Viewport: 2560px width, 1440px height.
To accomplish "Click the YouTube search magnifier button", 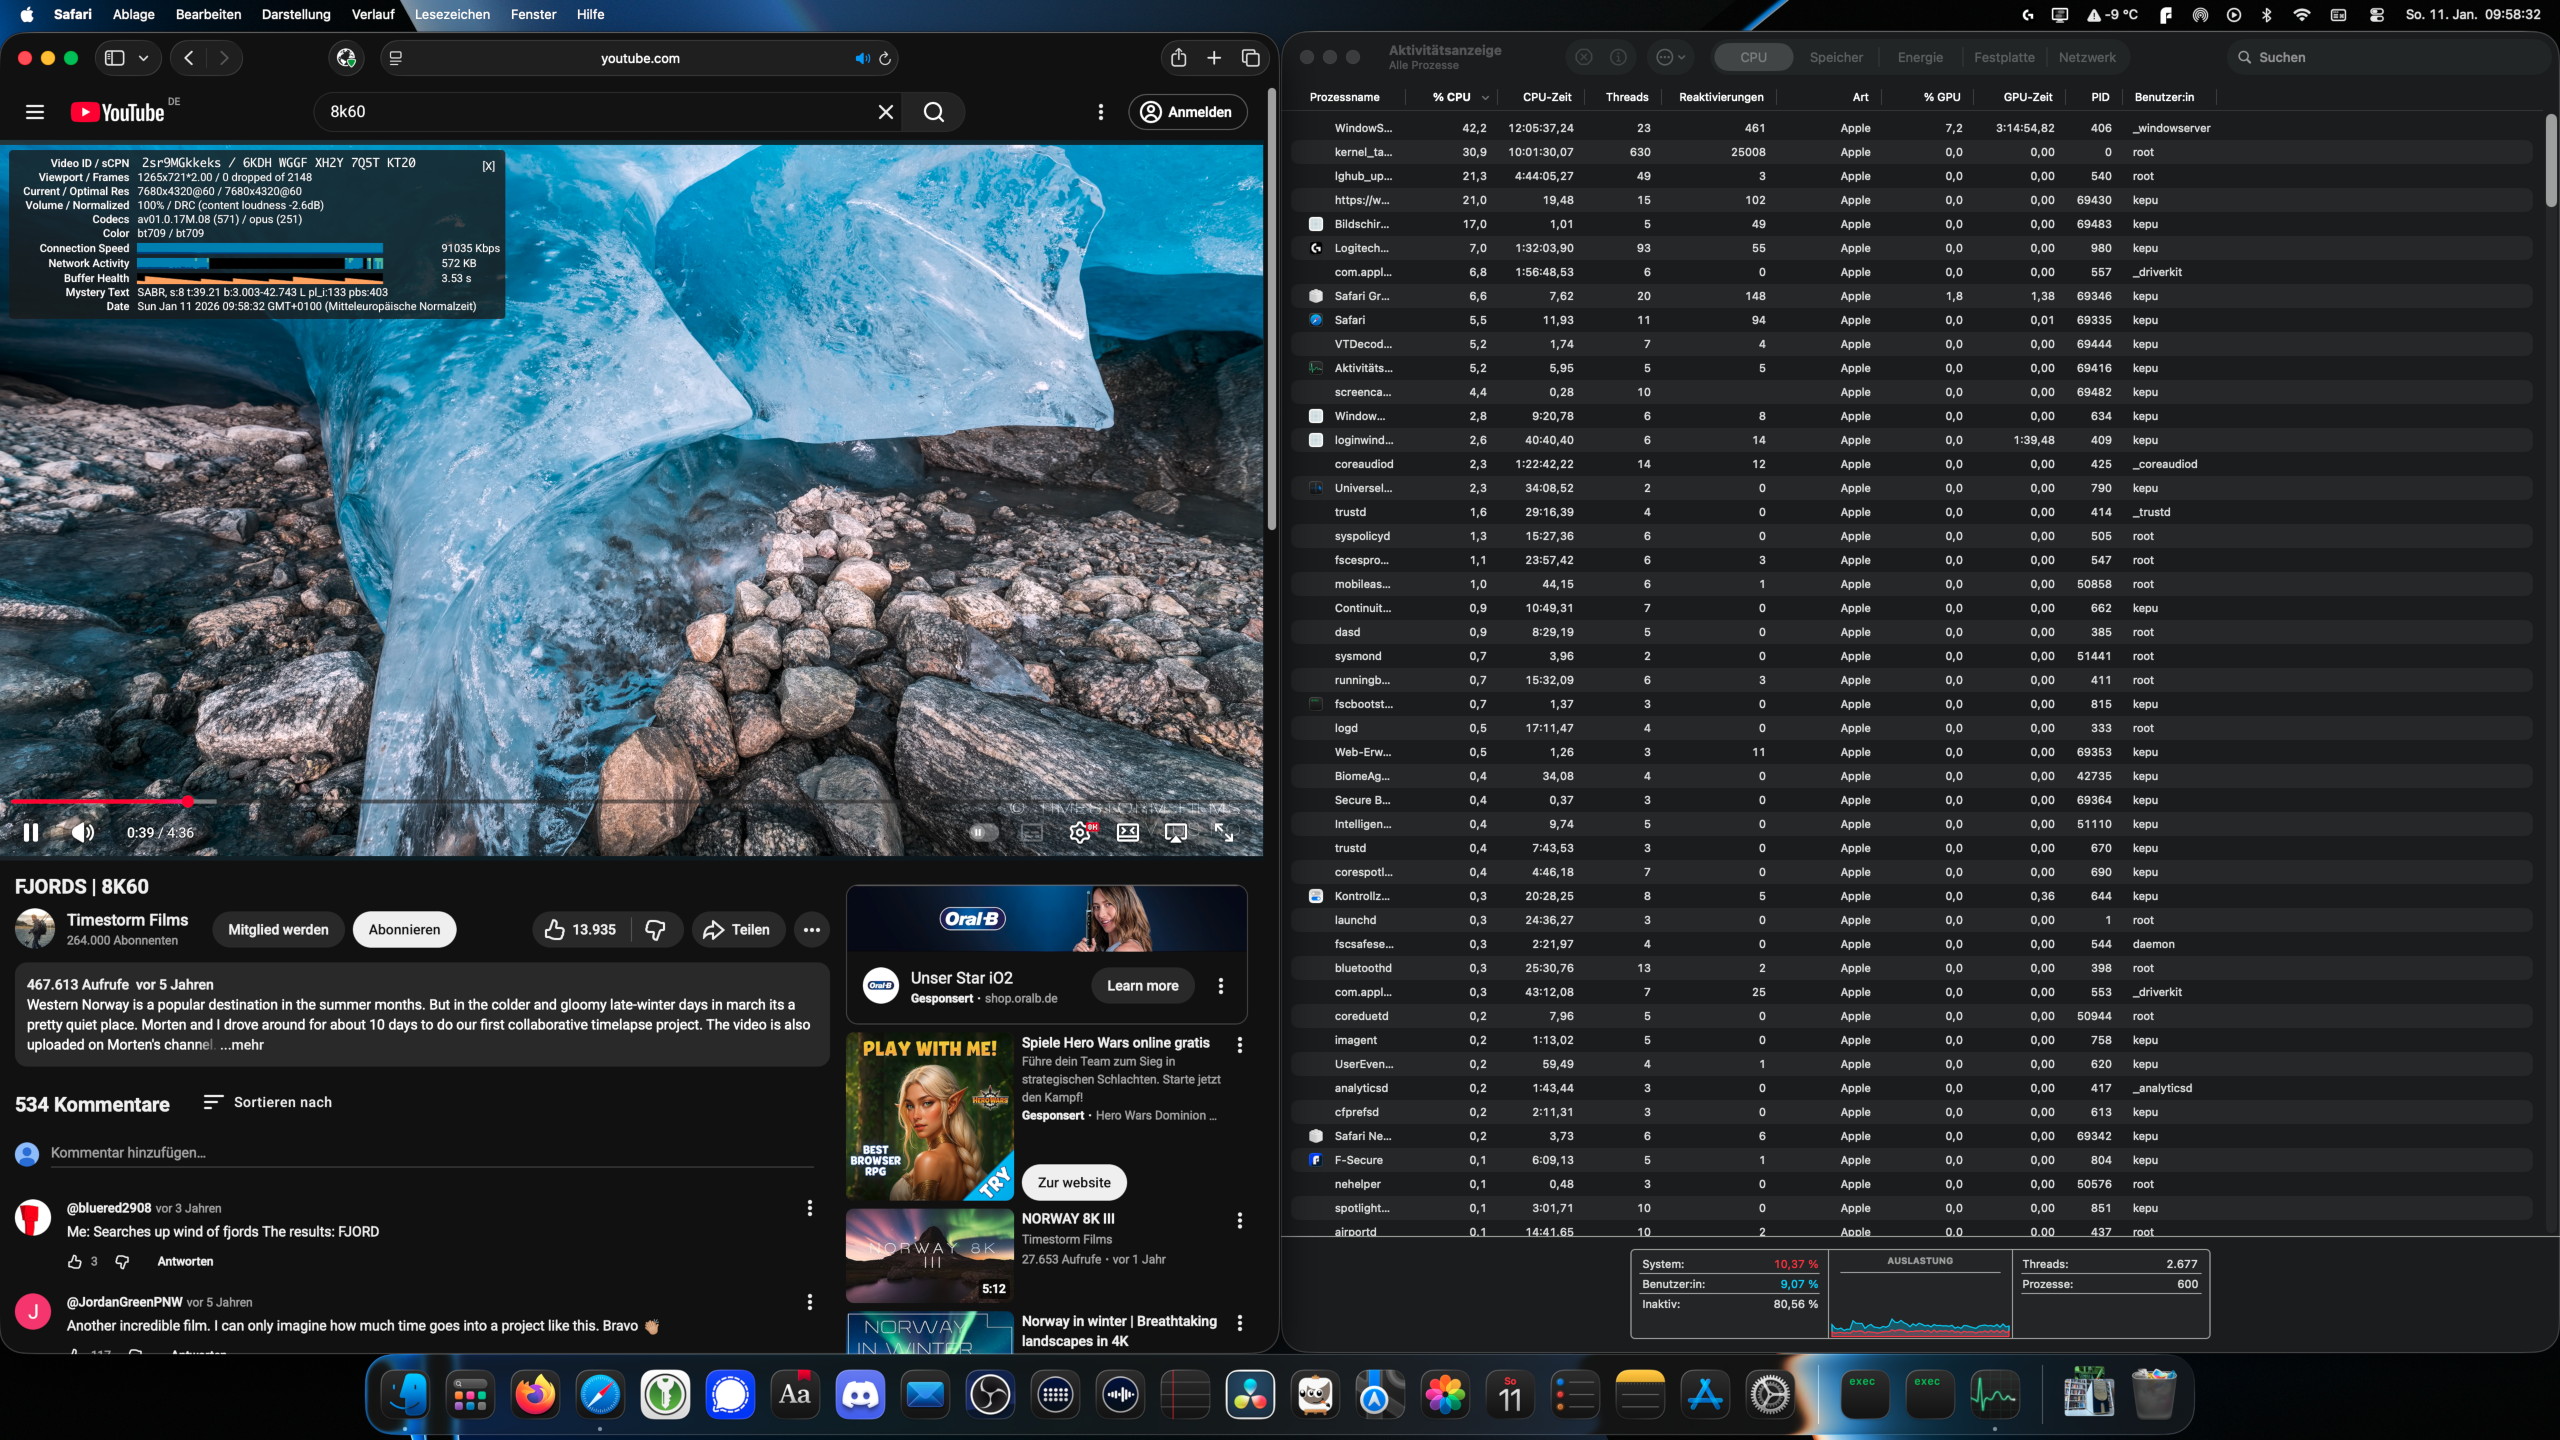I will click(933, 112).
